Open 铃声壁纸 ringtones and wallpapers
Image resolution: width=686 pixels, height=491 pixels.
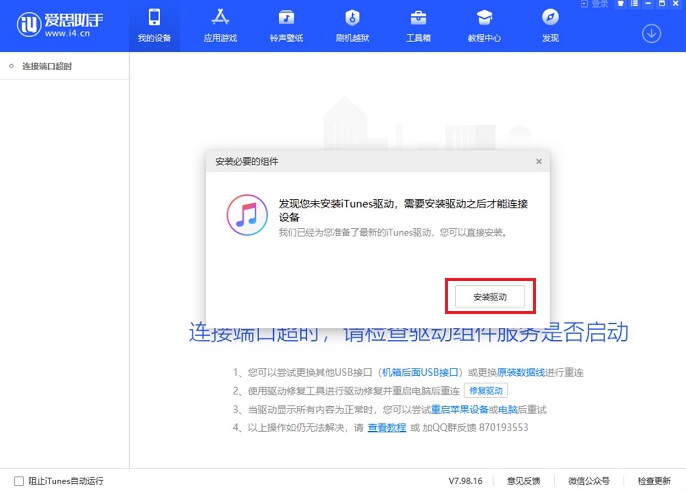(286, 25)
